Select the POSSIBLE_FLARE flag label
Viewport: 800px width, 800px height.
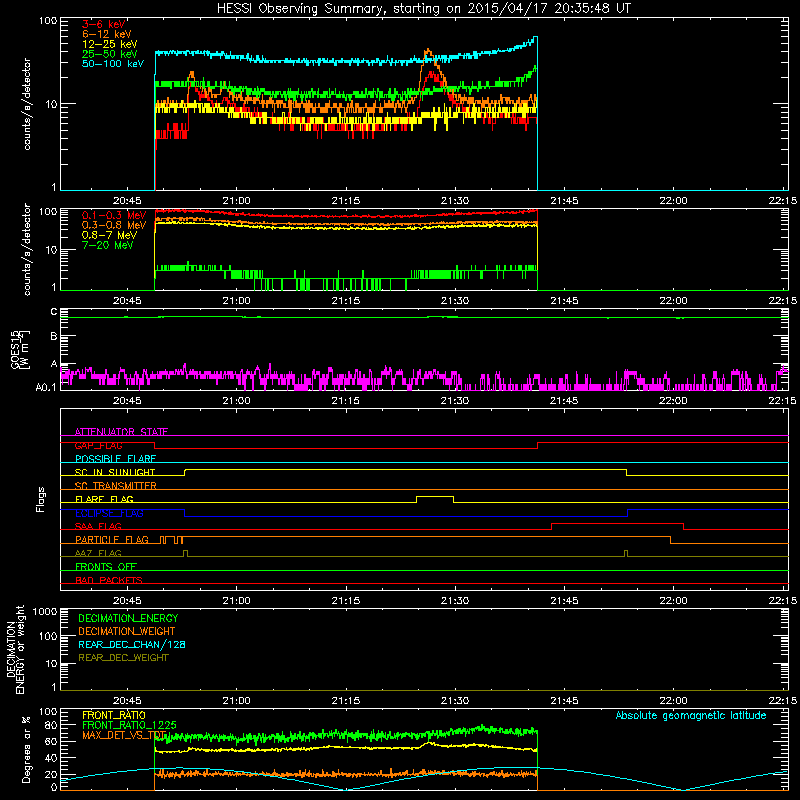pos(115,459)
